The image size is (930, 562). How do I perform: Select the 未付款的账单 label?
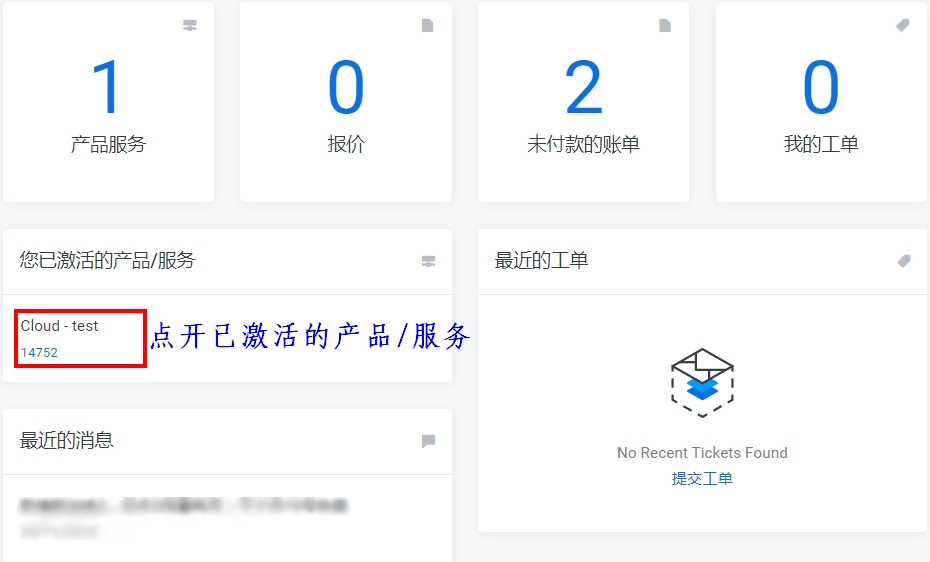pyautogui.click(x=583, y=144)
